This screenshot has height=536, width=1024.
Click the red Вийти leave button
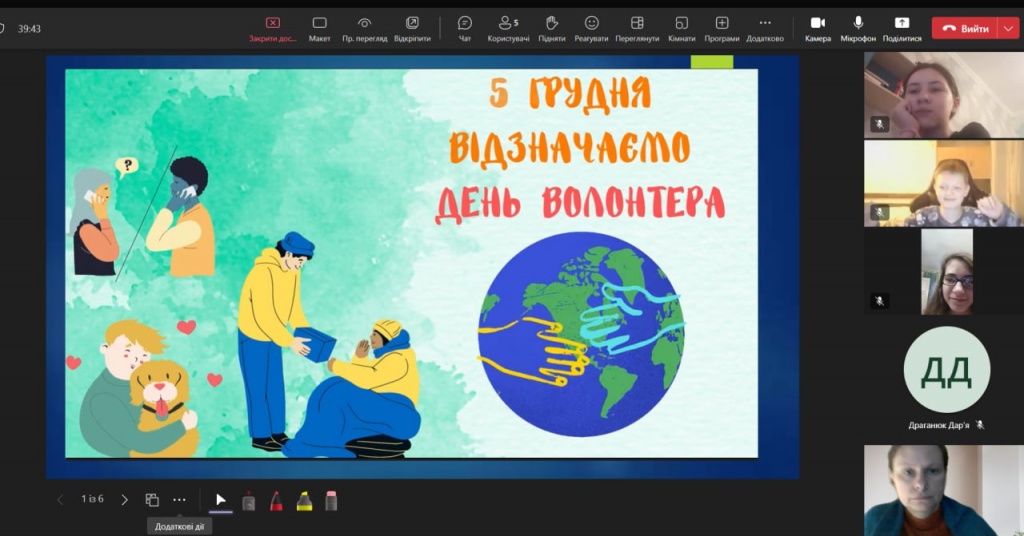[x=965, y=28]
